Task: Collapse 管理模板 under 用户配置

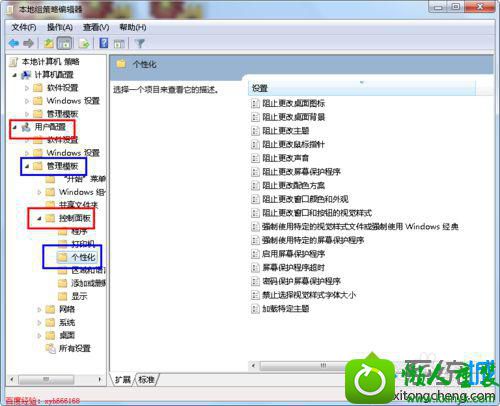Action: point(27,166)
